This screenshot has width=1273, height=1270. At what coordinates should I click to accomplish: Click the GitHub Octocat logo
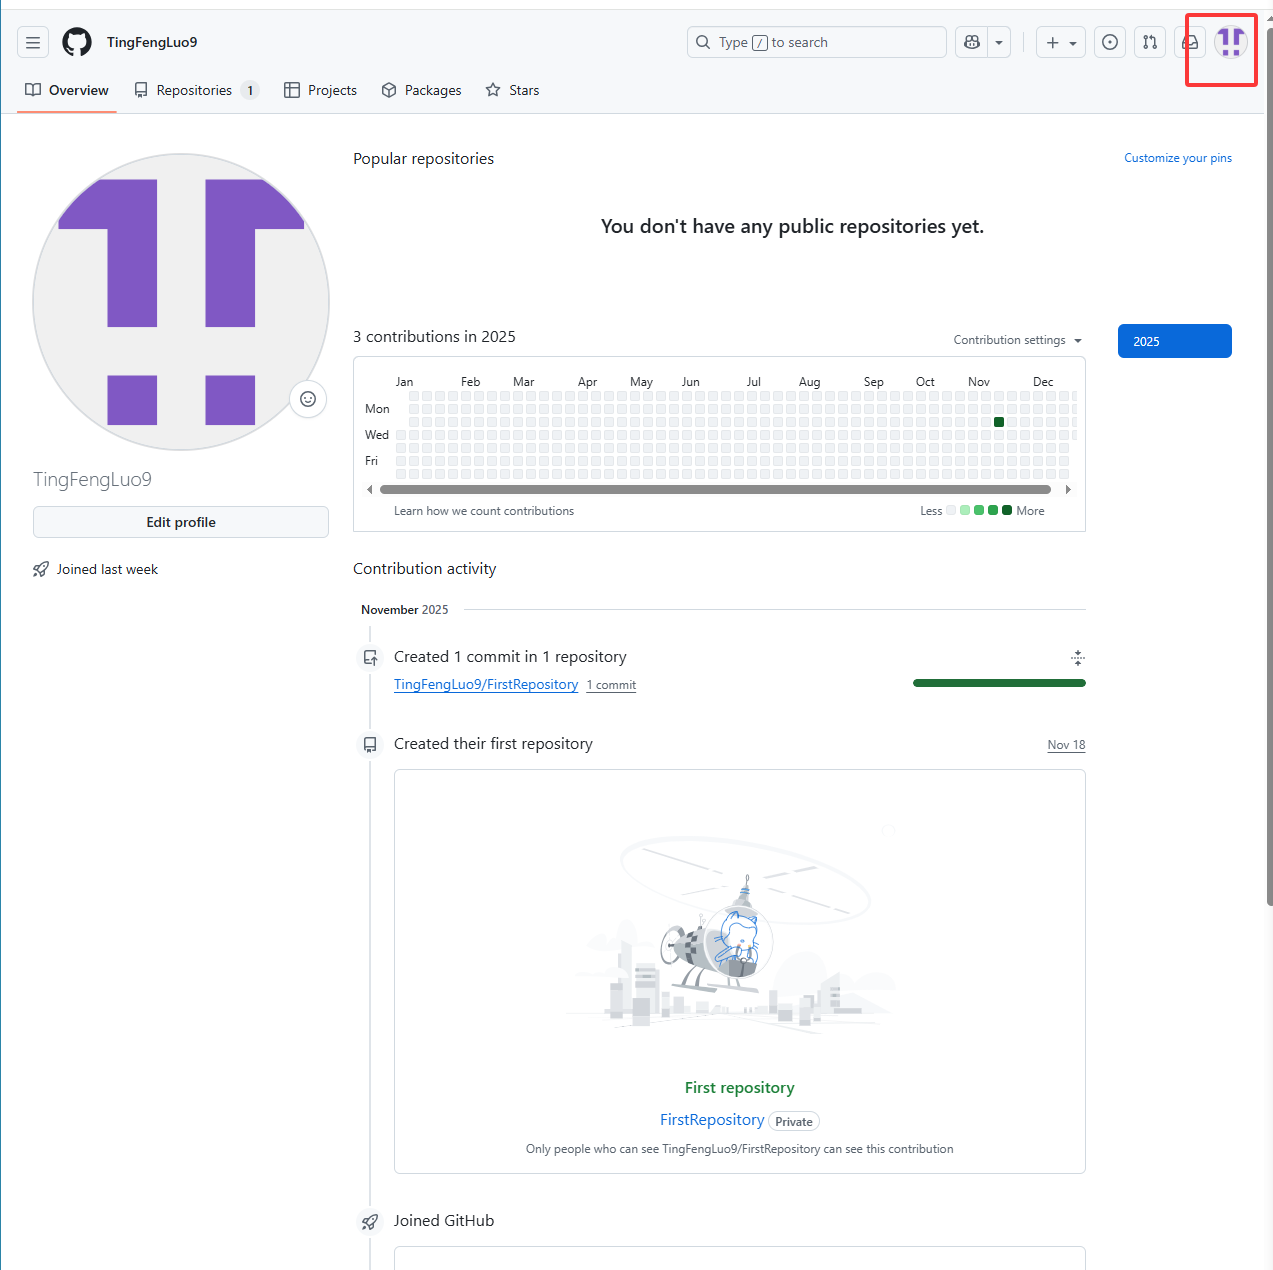click(77, 42)
